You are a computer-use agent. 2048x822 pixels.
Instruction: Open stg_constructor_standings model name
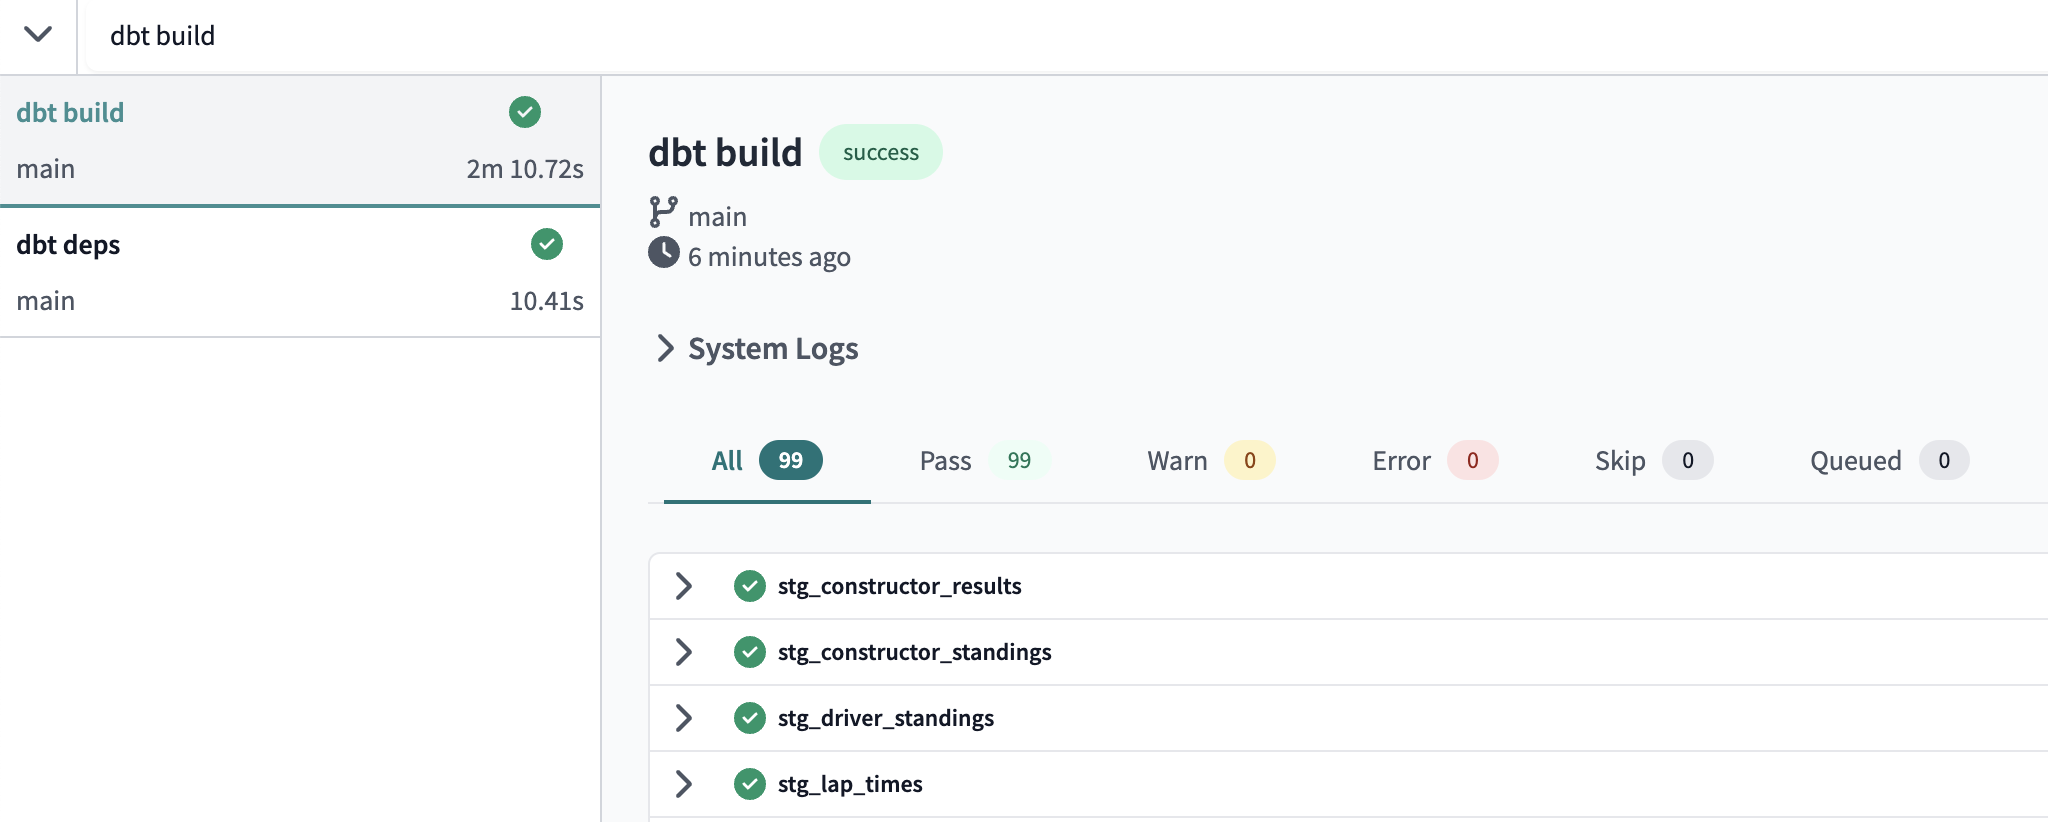tap(915, 652)
